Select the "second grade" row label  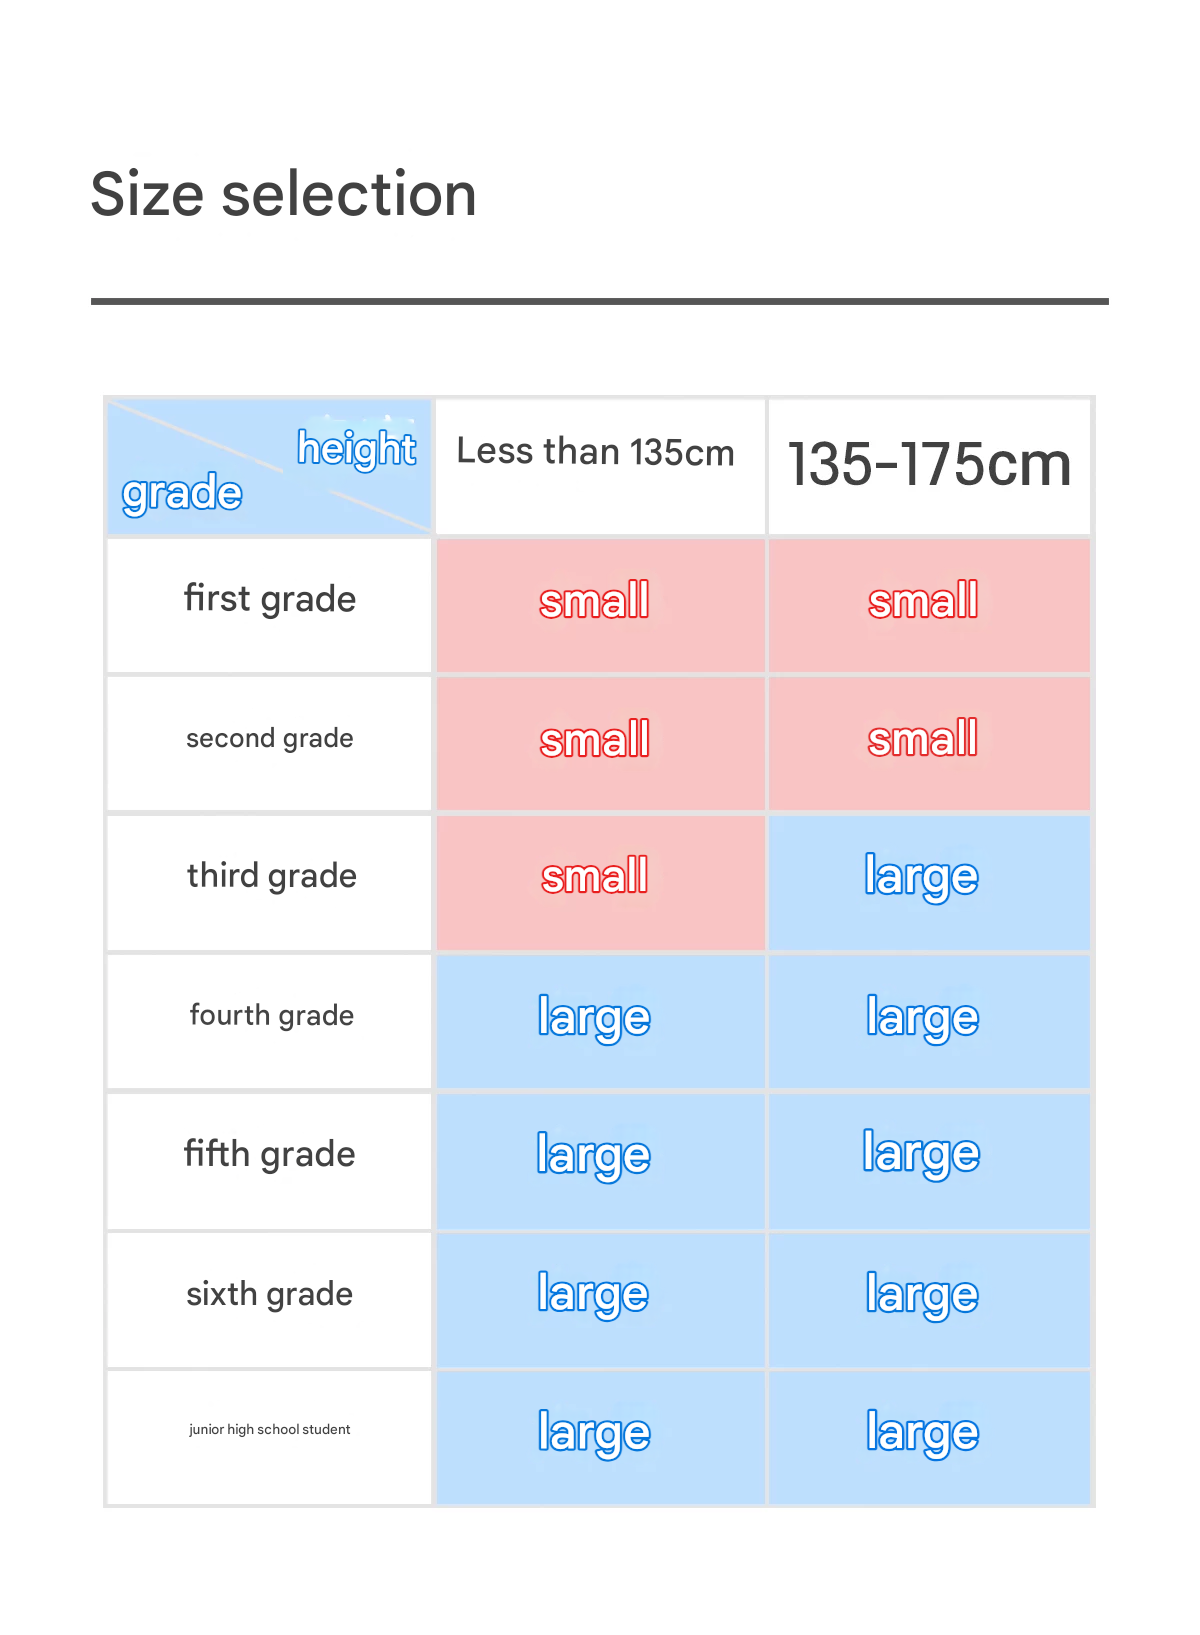click(x=270, y=739)
